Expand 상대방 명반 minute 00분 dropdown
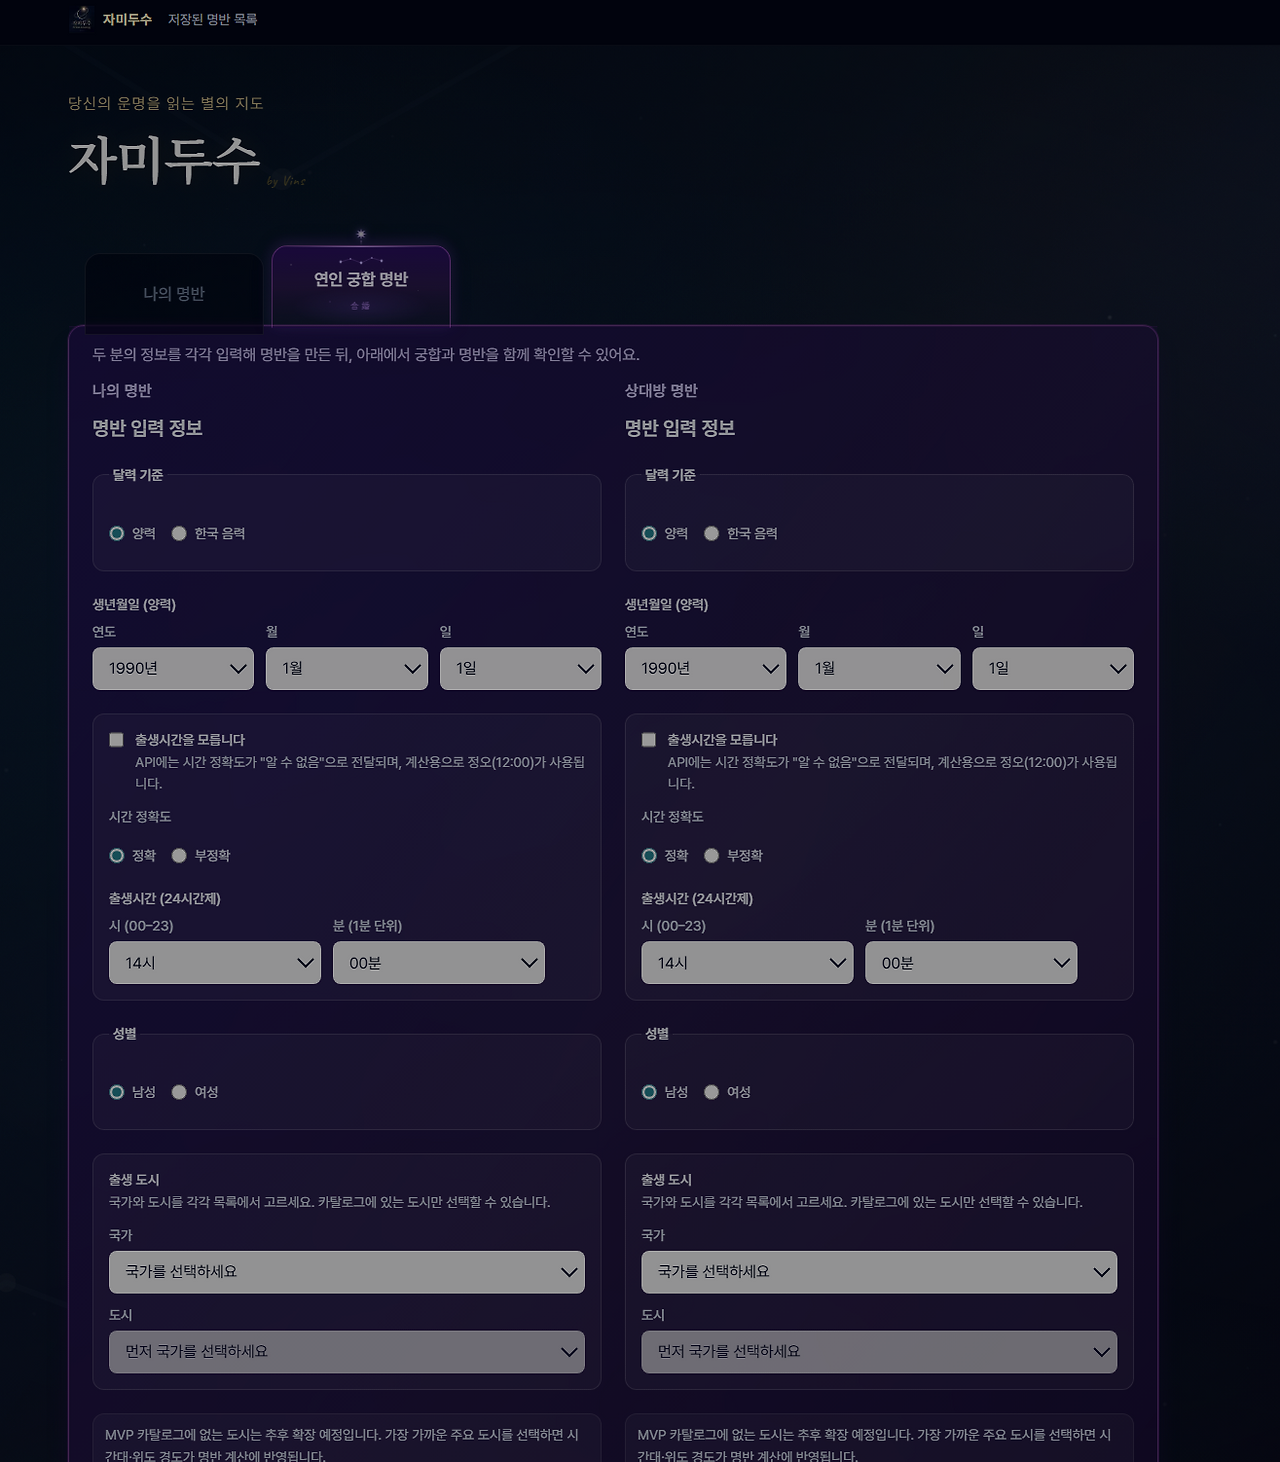 [971, 962]
